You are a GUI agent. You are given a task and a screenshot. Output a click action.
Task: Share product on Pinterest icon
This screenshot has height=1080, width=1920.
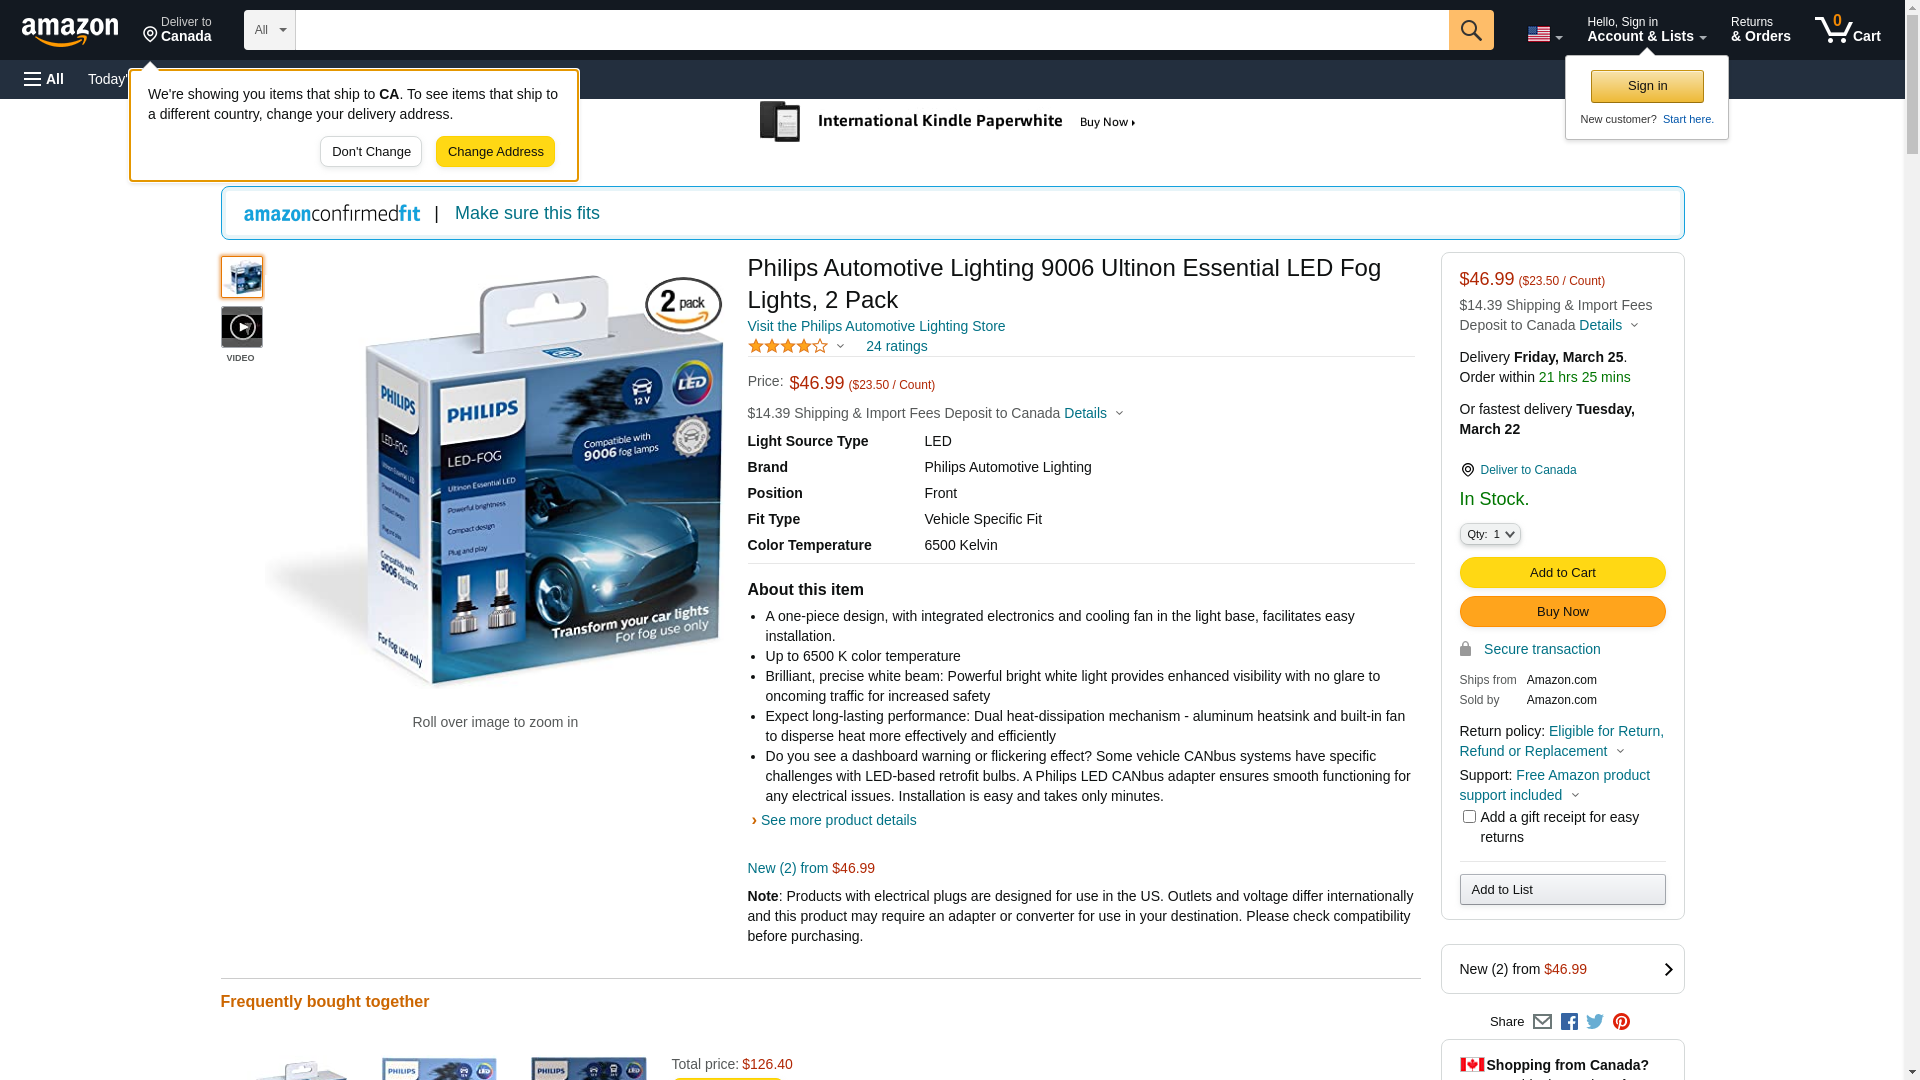pyautogui.click(x=1621, y=1022)
